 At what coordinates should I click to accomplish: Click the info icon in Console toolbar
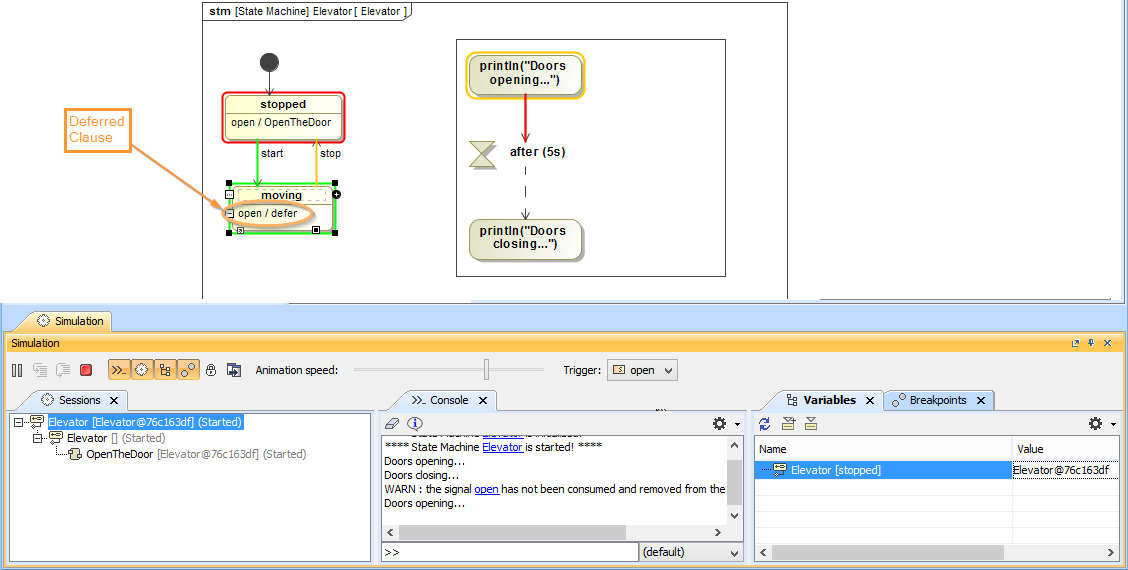414,424
